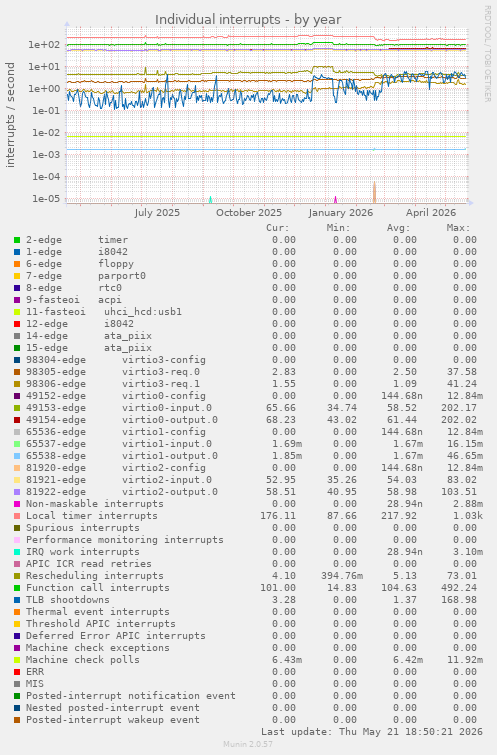Click the January 2026 axis label
497x755 pixels.
pyautogui.click(x=340, y=213)
